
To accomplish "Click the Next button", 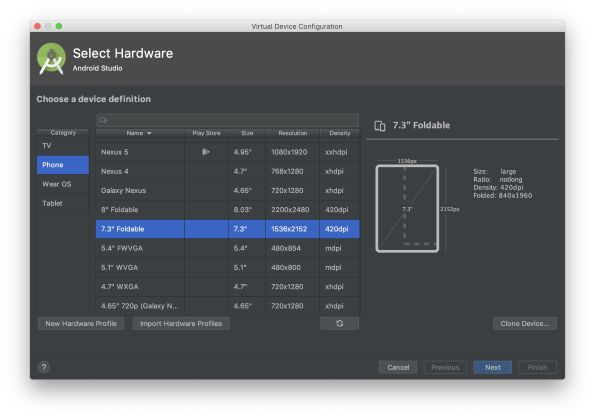I will point(493,367).
